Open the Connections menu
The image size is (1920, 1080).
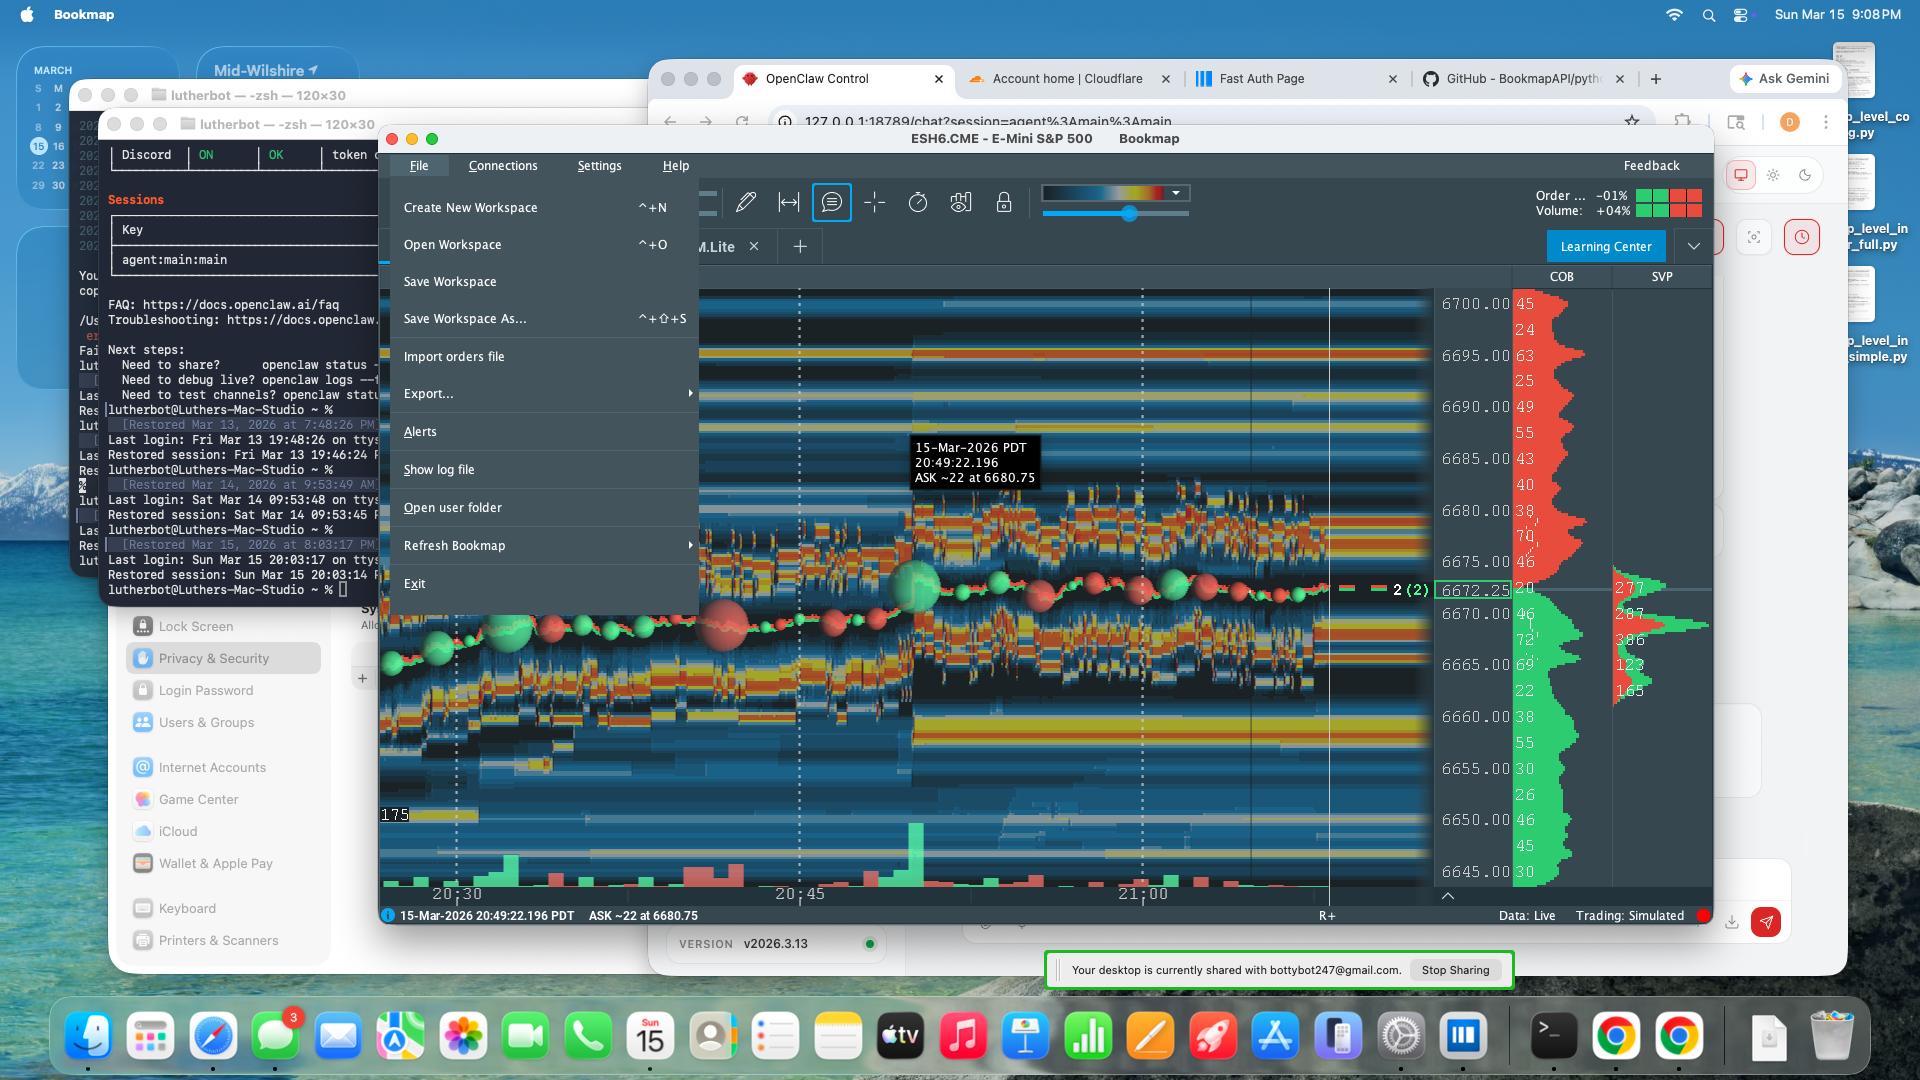coord(502,166)
